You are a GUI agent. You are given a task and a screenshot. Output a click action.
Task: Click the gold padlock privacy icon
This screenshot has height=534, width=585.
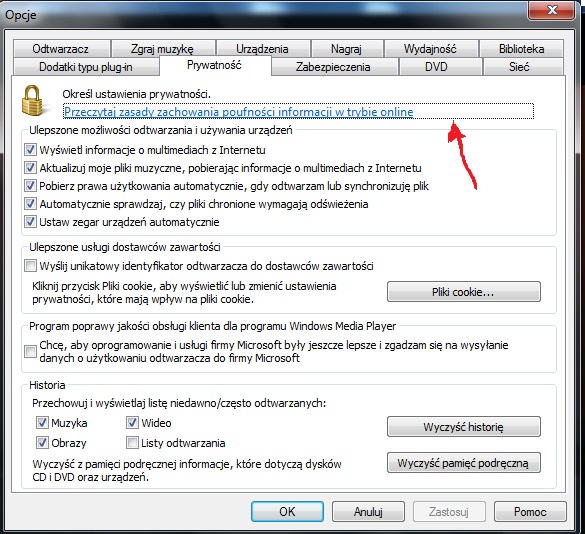pyautogui.click(x=33, y=101)
